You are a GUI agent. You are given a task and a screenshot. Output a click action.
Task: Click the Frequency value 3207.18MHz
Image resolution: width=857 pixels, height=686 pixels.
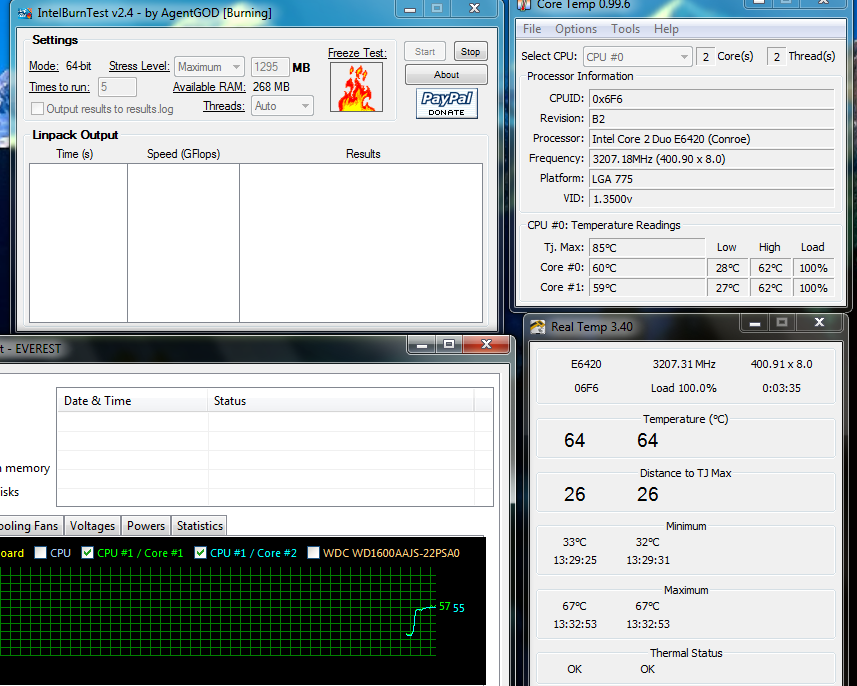click(712, 159)
